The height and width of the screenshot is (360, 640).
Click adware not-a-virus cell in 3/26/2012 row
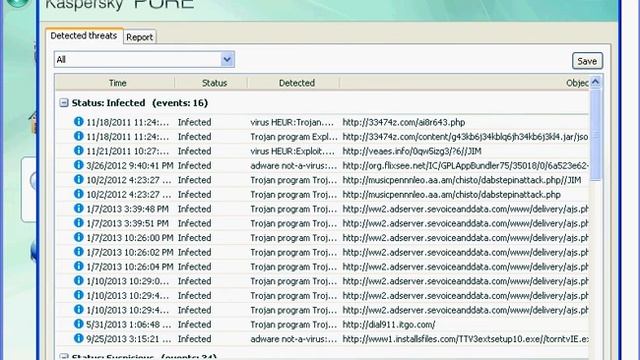[x=294, y=166]
